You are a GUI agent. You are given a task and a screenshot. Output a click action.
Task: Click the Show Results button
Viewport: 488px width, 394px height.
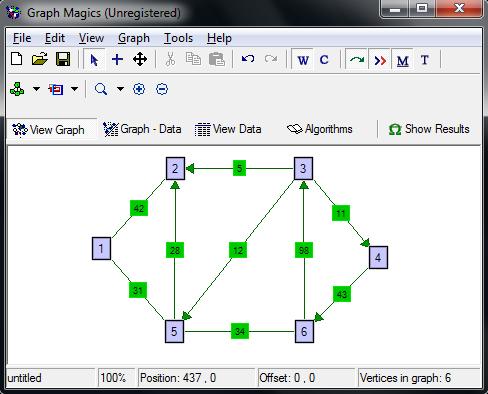(x=429, y=129)
